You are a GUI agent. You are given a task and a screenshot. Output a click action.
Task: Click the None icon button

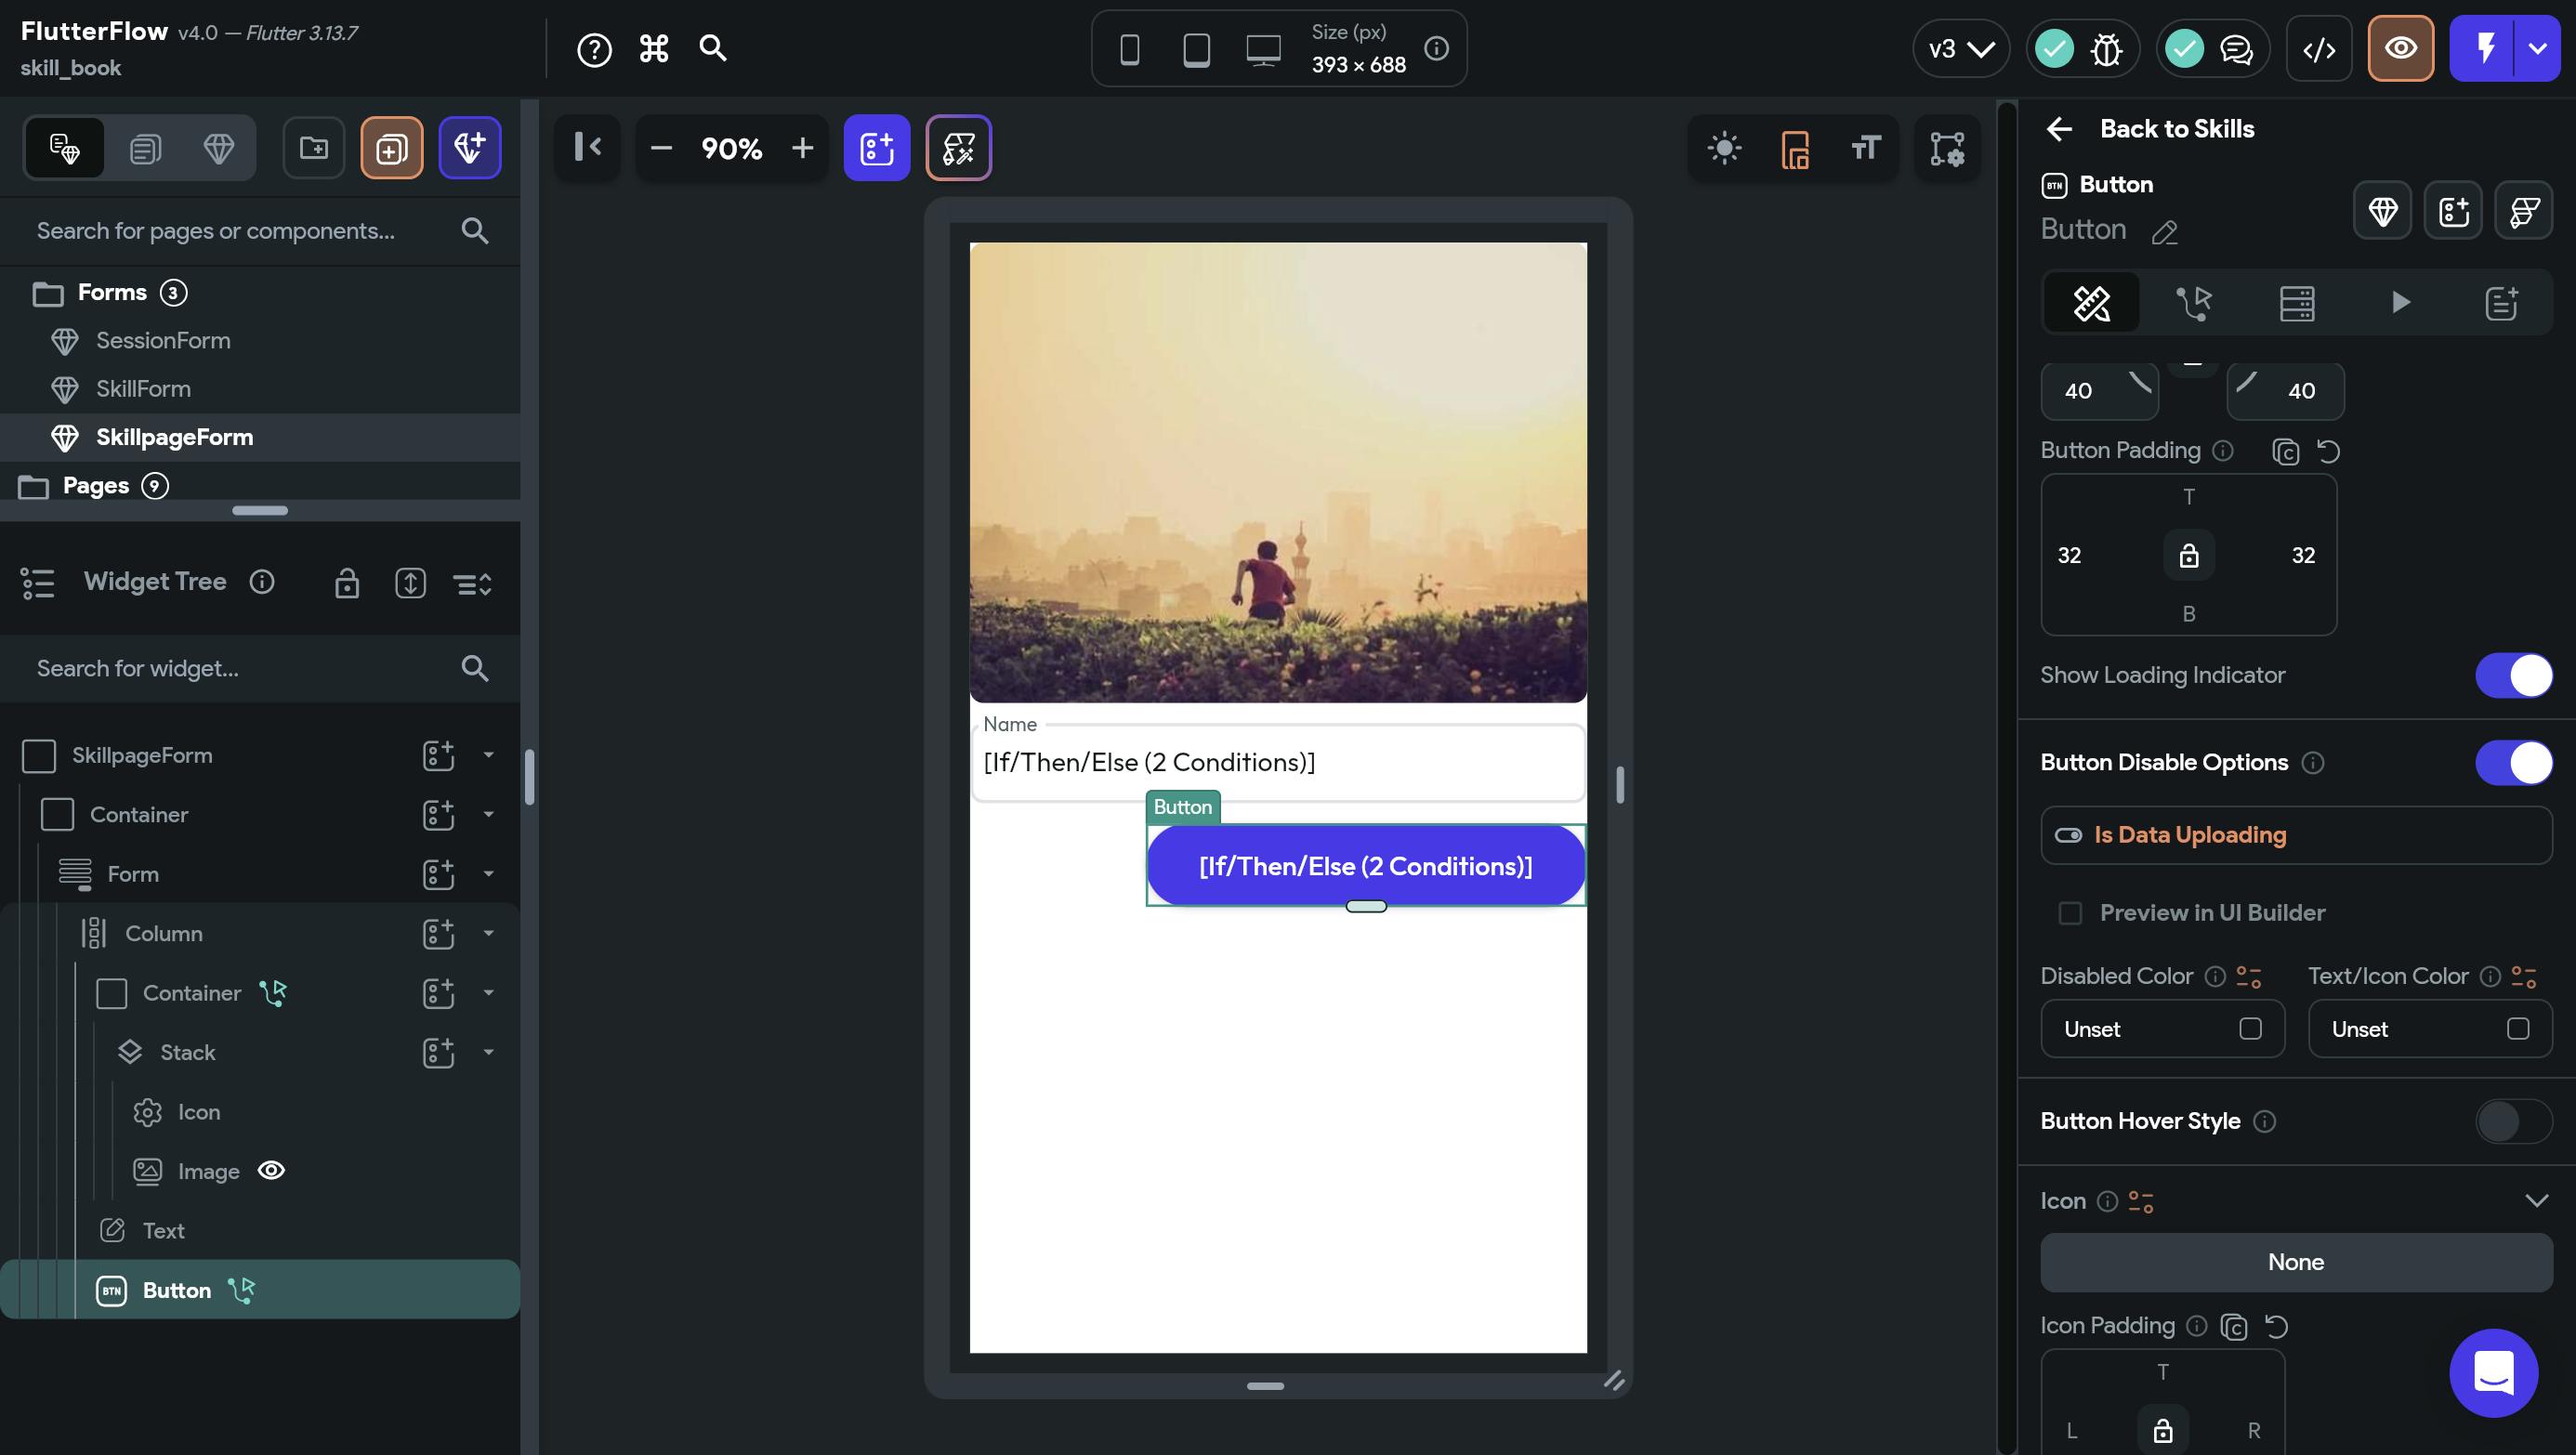pyautogui.click(x=2295, y=1262)
